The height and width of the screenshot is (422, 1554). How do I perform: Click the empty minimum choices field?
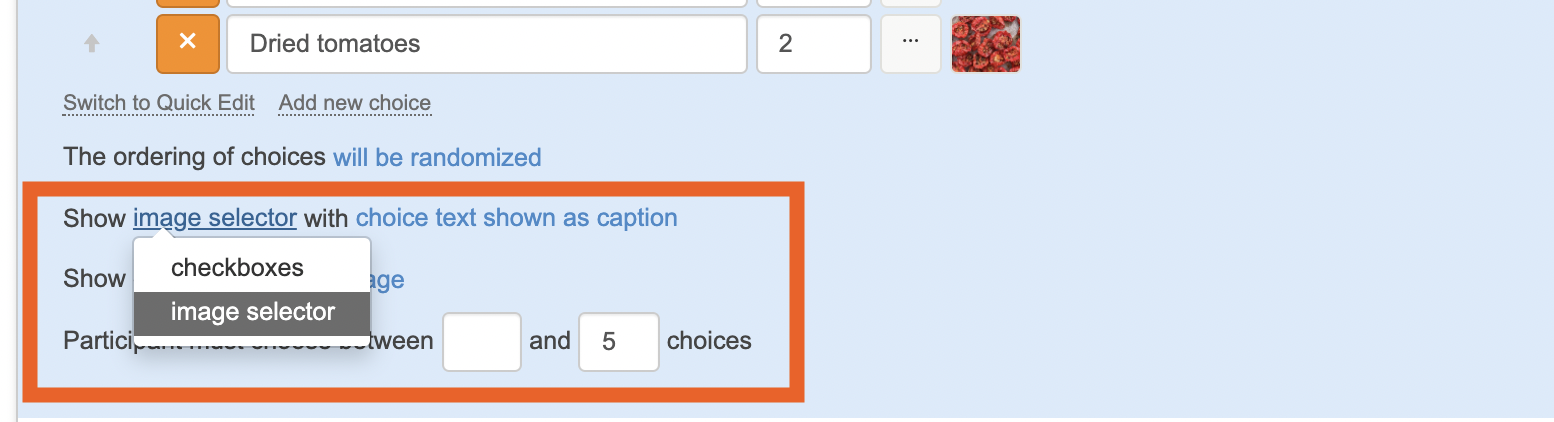tap(482, 342)
